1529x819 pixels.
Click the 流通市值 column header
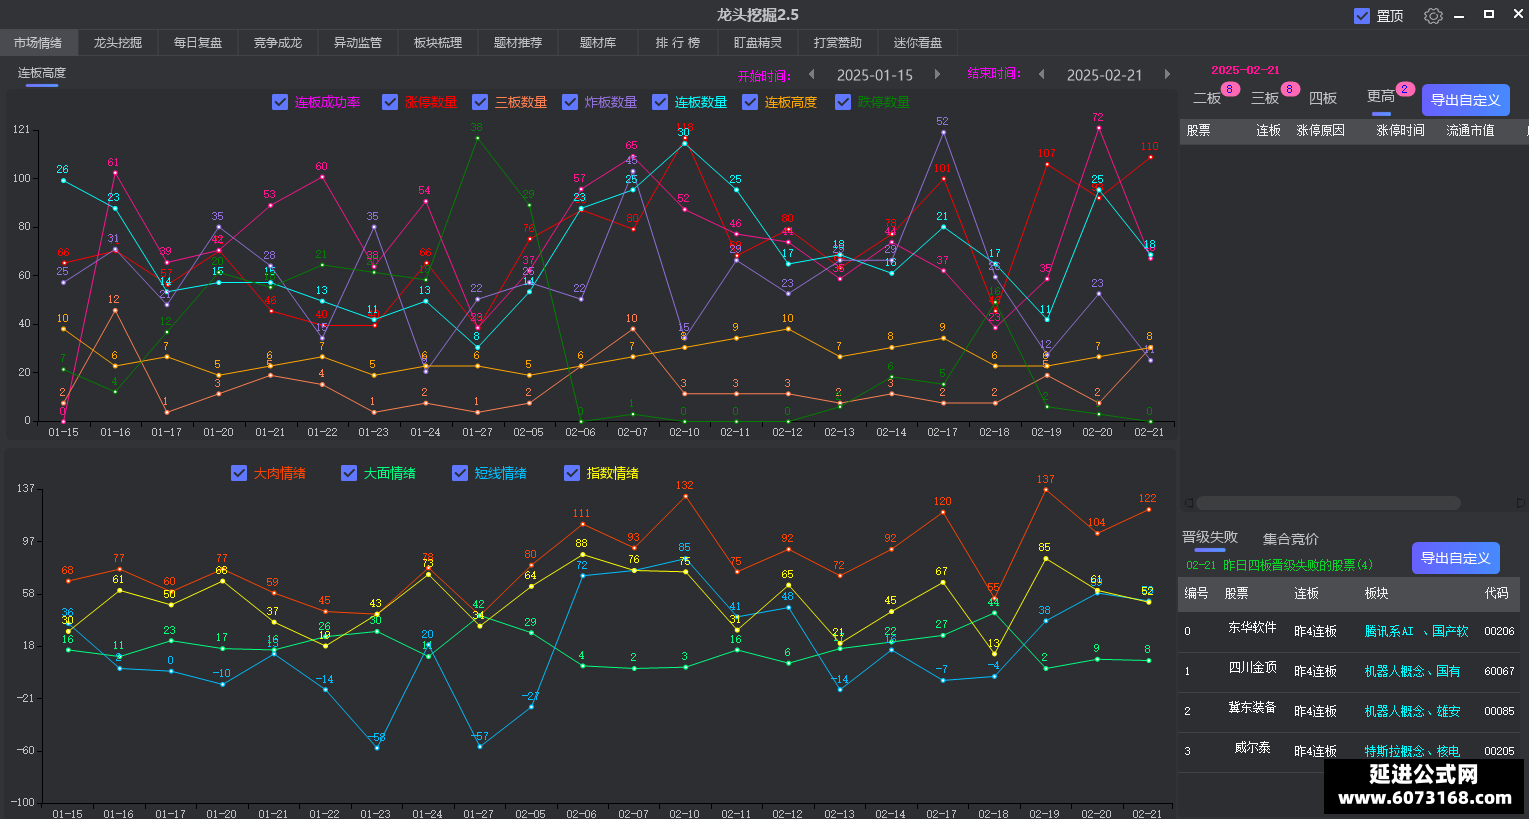tap(1470, 131)
